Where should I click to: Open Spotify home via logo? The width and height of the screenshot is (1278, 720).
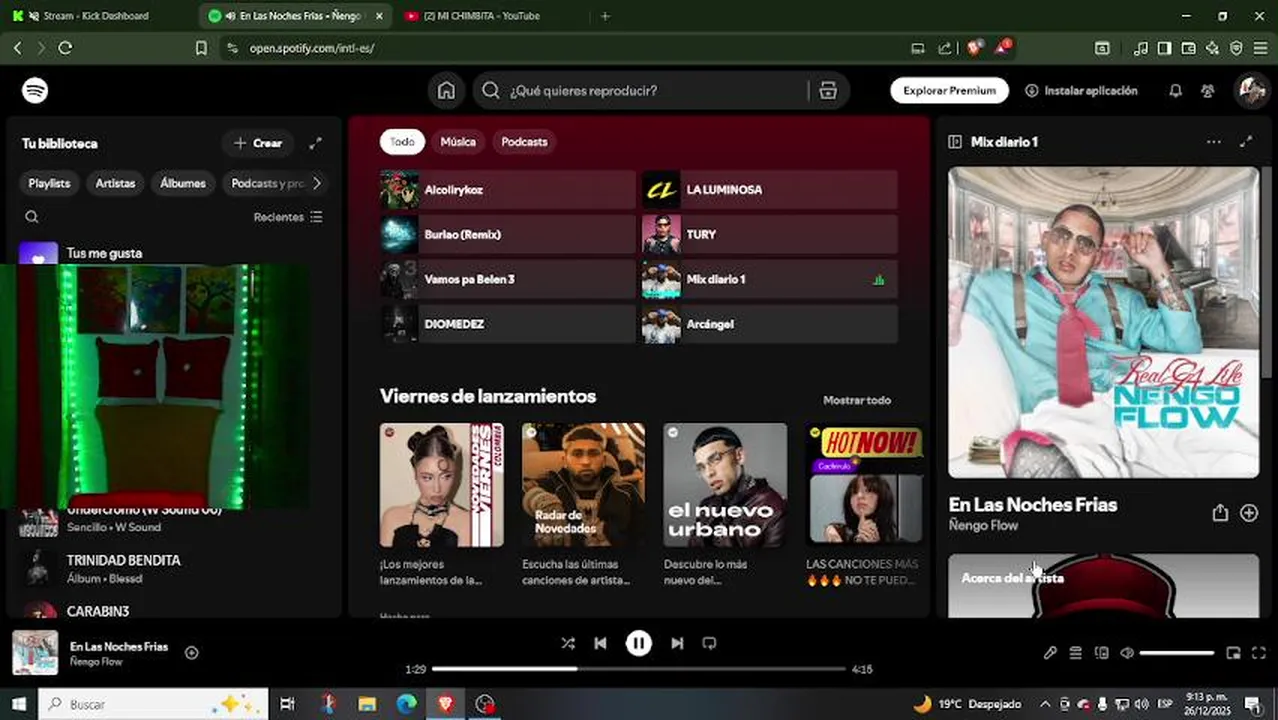(35, 91)
